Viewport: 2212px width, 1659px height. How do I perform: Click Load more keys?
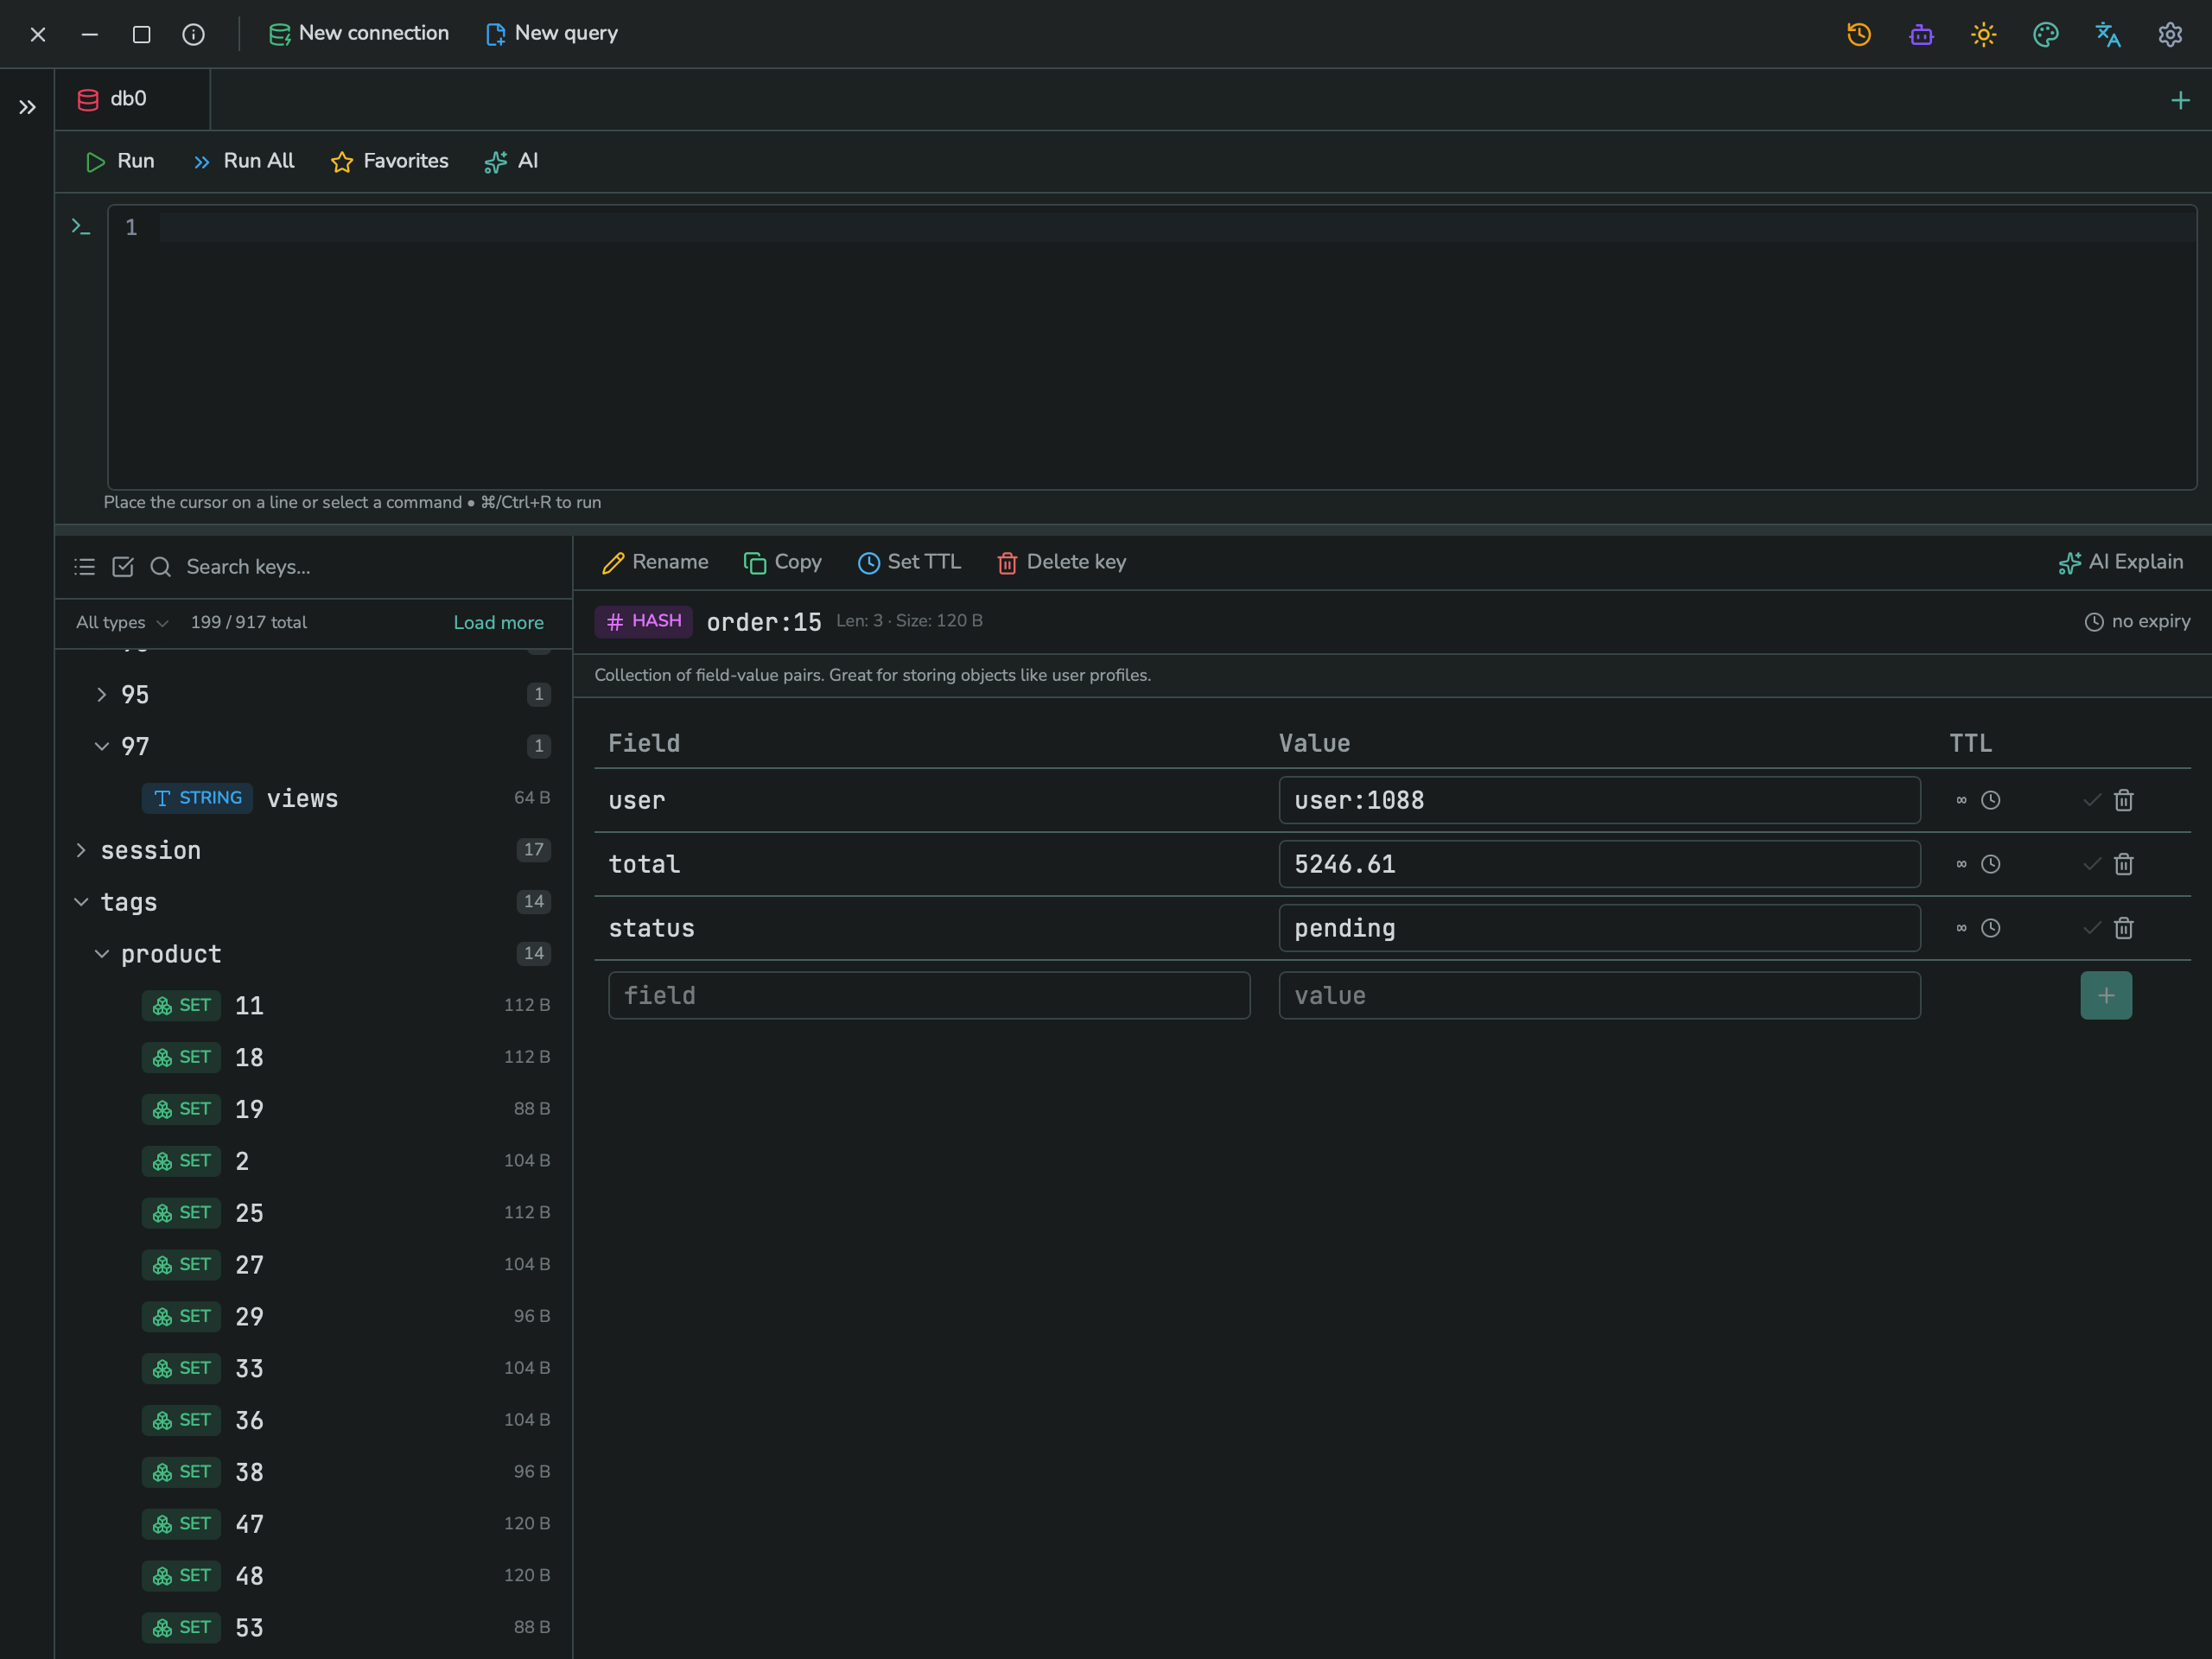[x=498, y=622]
